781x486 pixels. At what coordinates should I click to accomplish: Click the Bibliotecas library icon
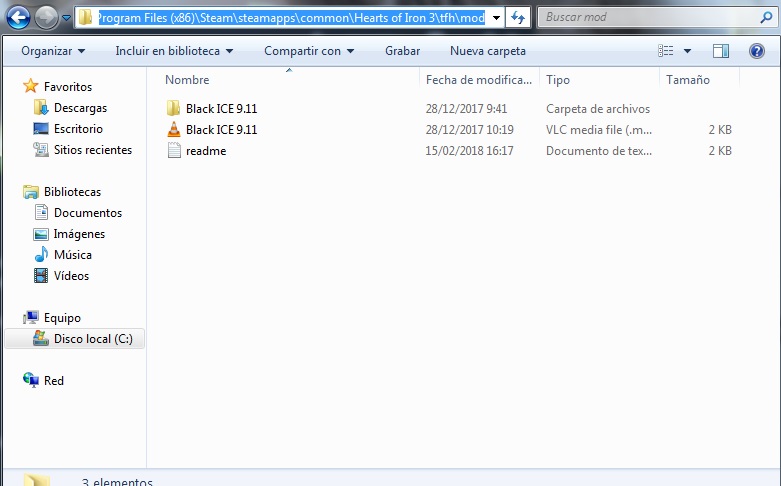pos(30,191)
